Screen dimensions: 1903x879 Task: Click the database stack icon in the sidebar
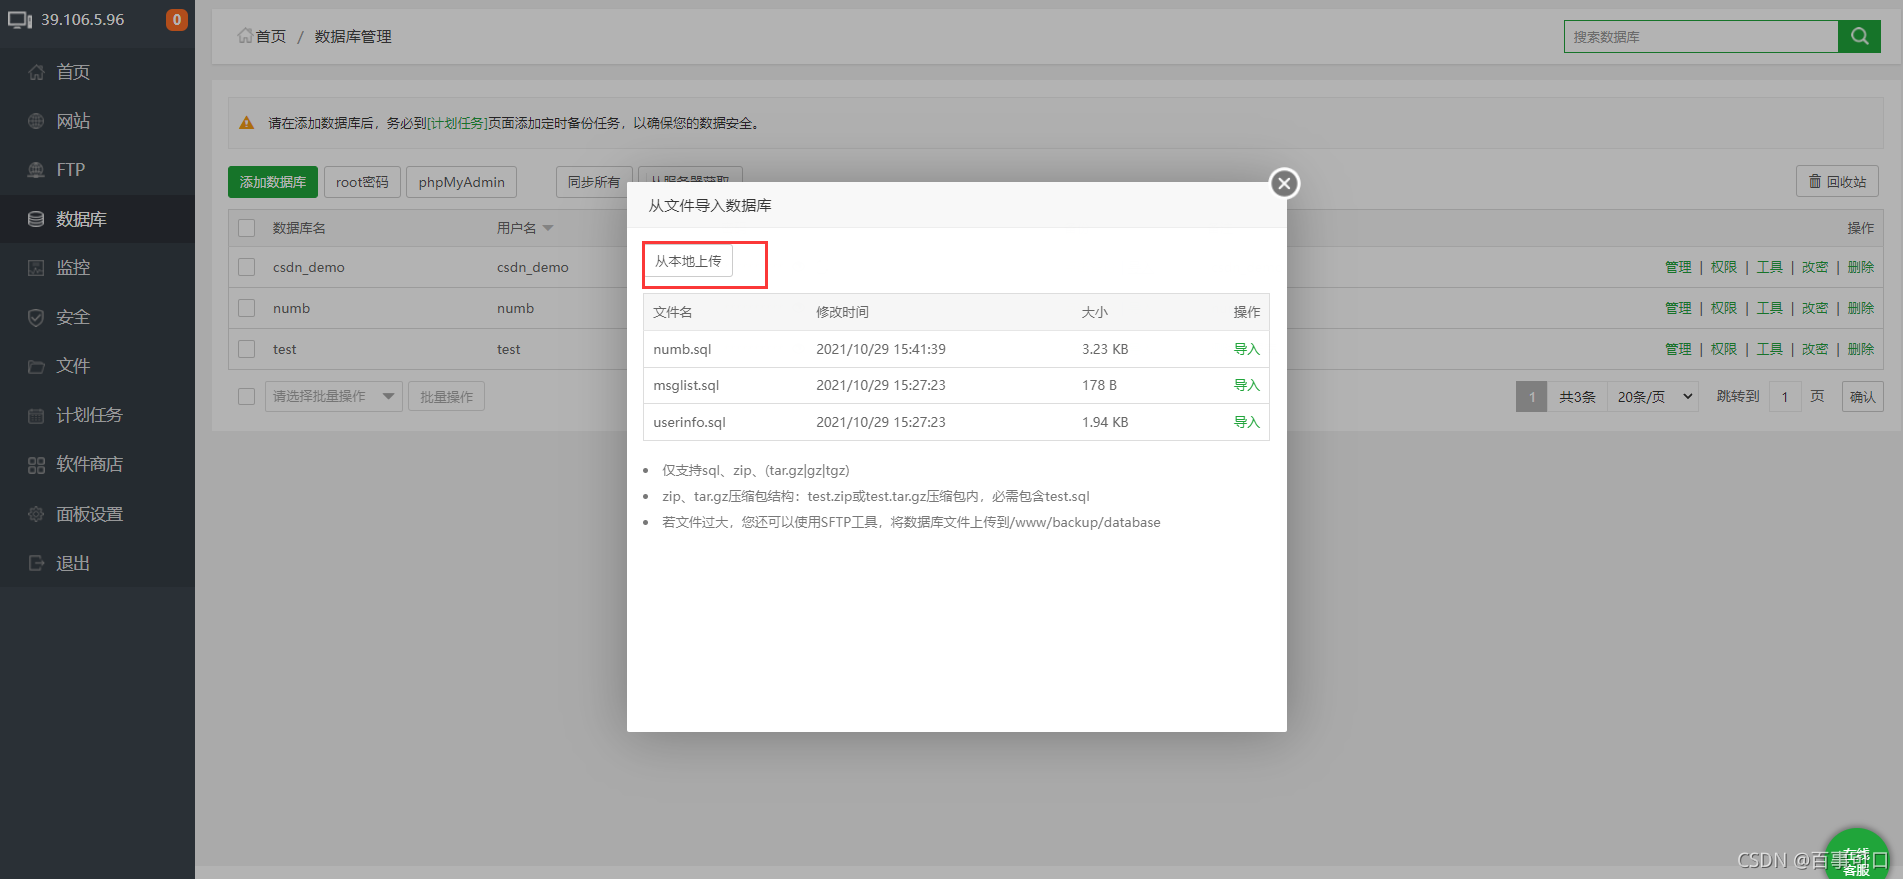36,219
